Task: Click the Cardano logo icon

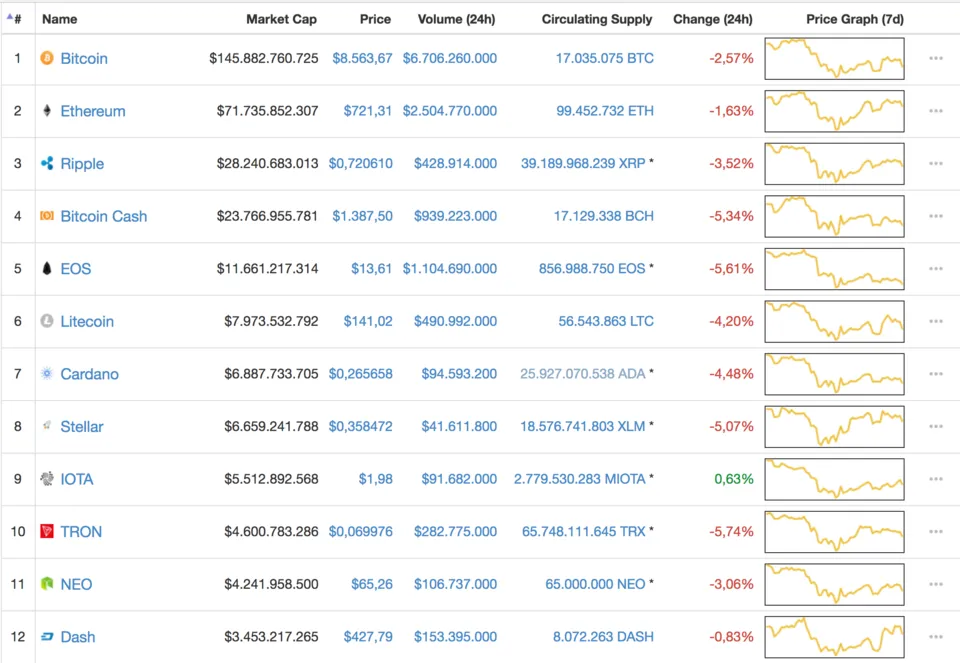Action: (x=47, y=373)
